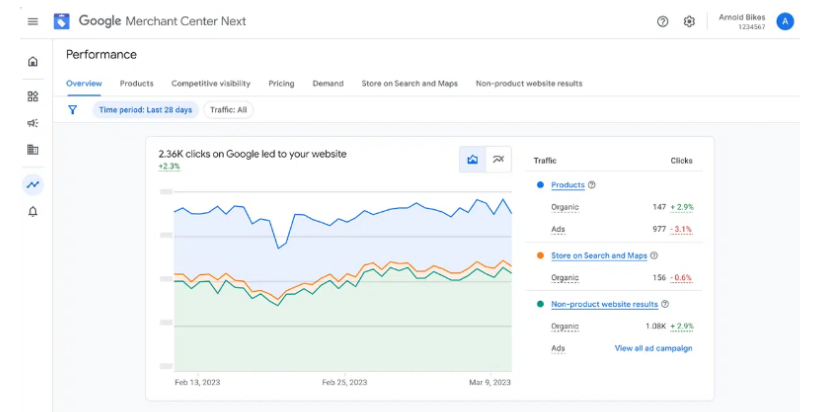Open the Business info building icon
This screenshot has width=817, height=412.
tap(33, 150)
